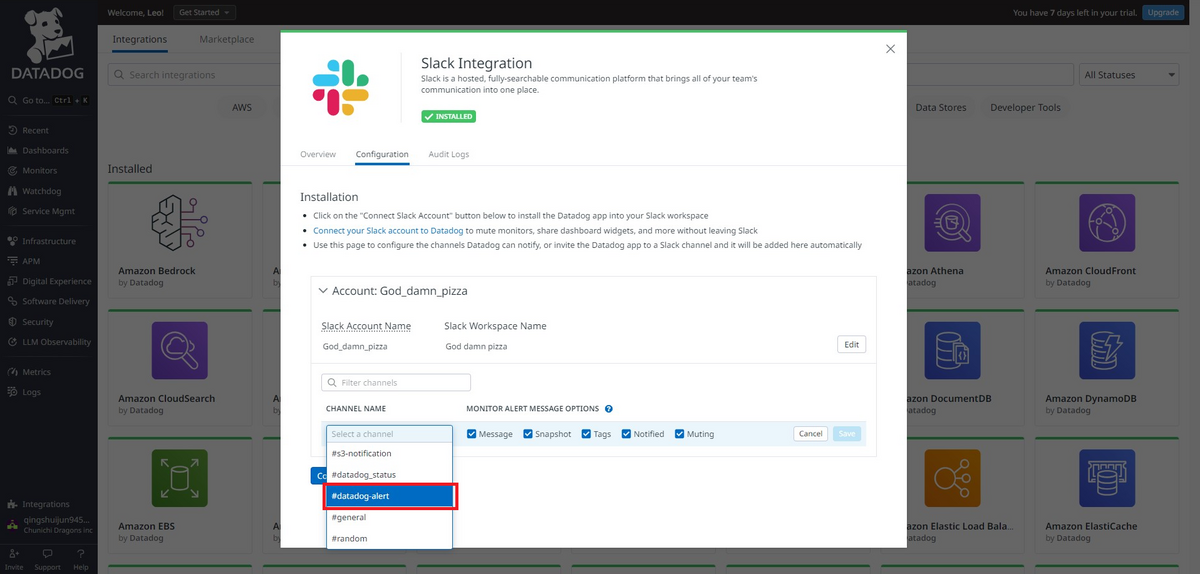The width and height of the screenshot is (1200, 574).
Task: Open Recent in the left sidebar
Action: 35,130
